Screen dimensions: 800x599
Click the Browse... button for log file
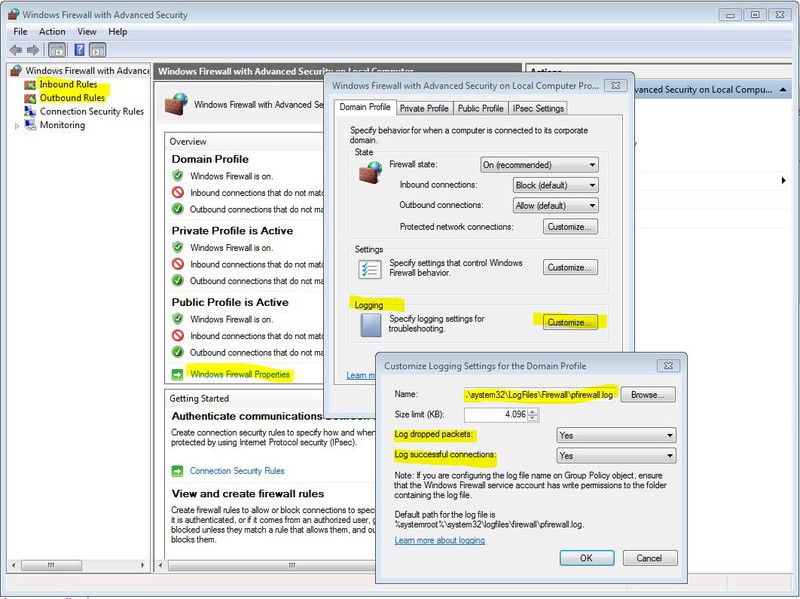point(648,395)
